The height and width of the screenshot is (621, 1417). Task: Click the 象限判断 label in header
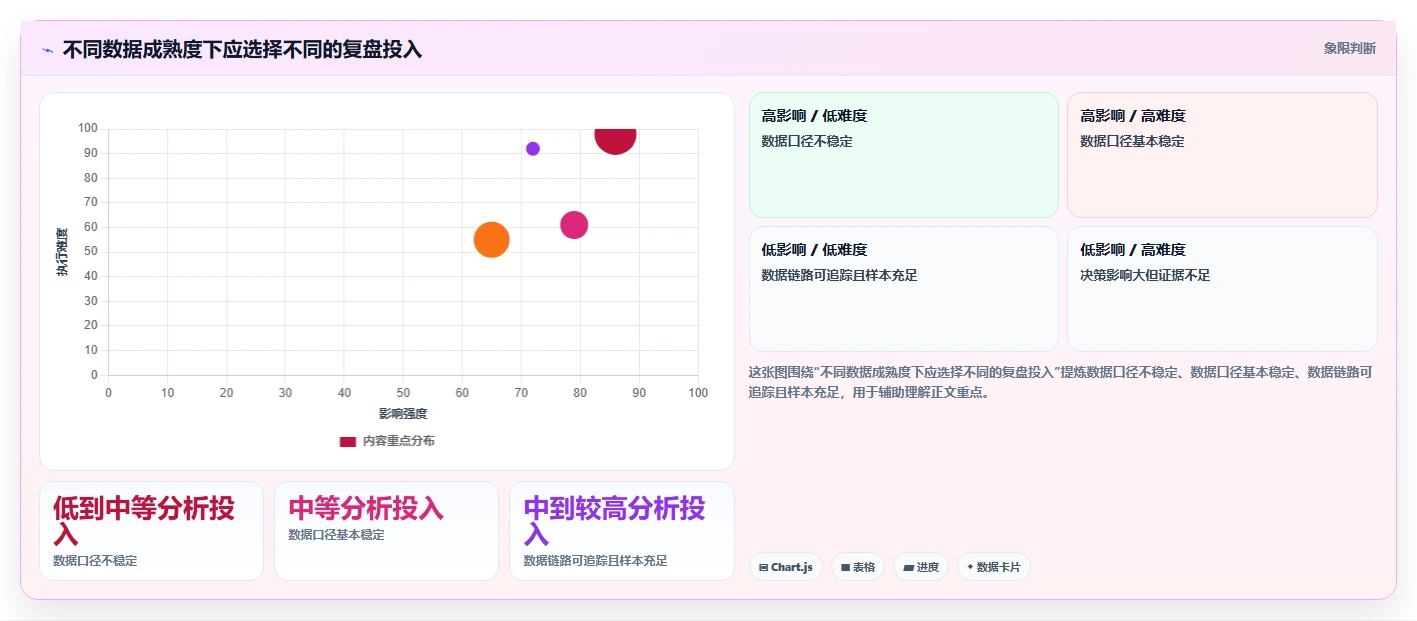tap(1349, 48)
